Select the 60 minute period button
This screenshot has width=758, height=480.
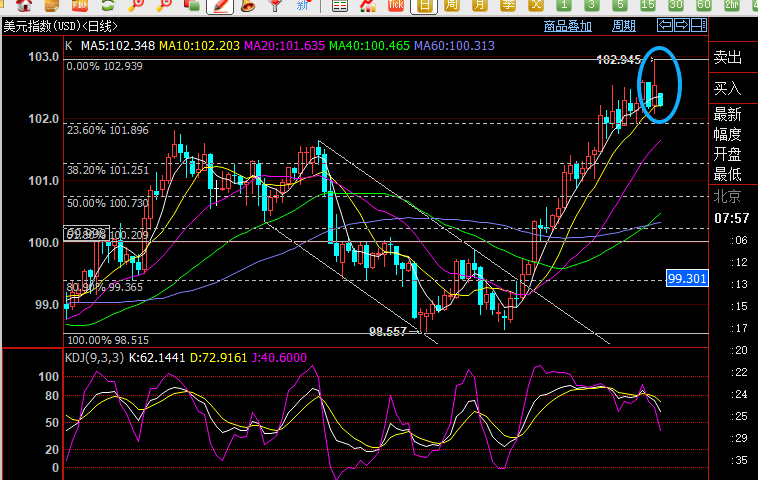(704, 5)
